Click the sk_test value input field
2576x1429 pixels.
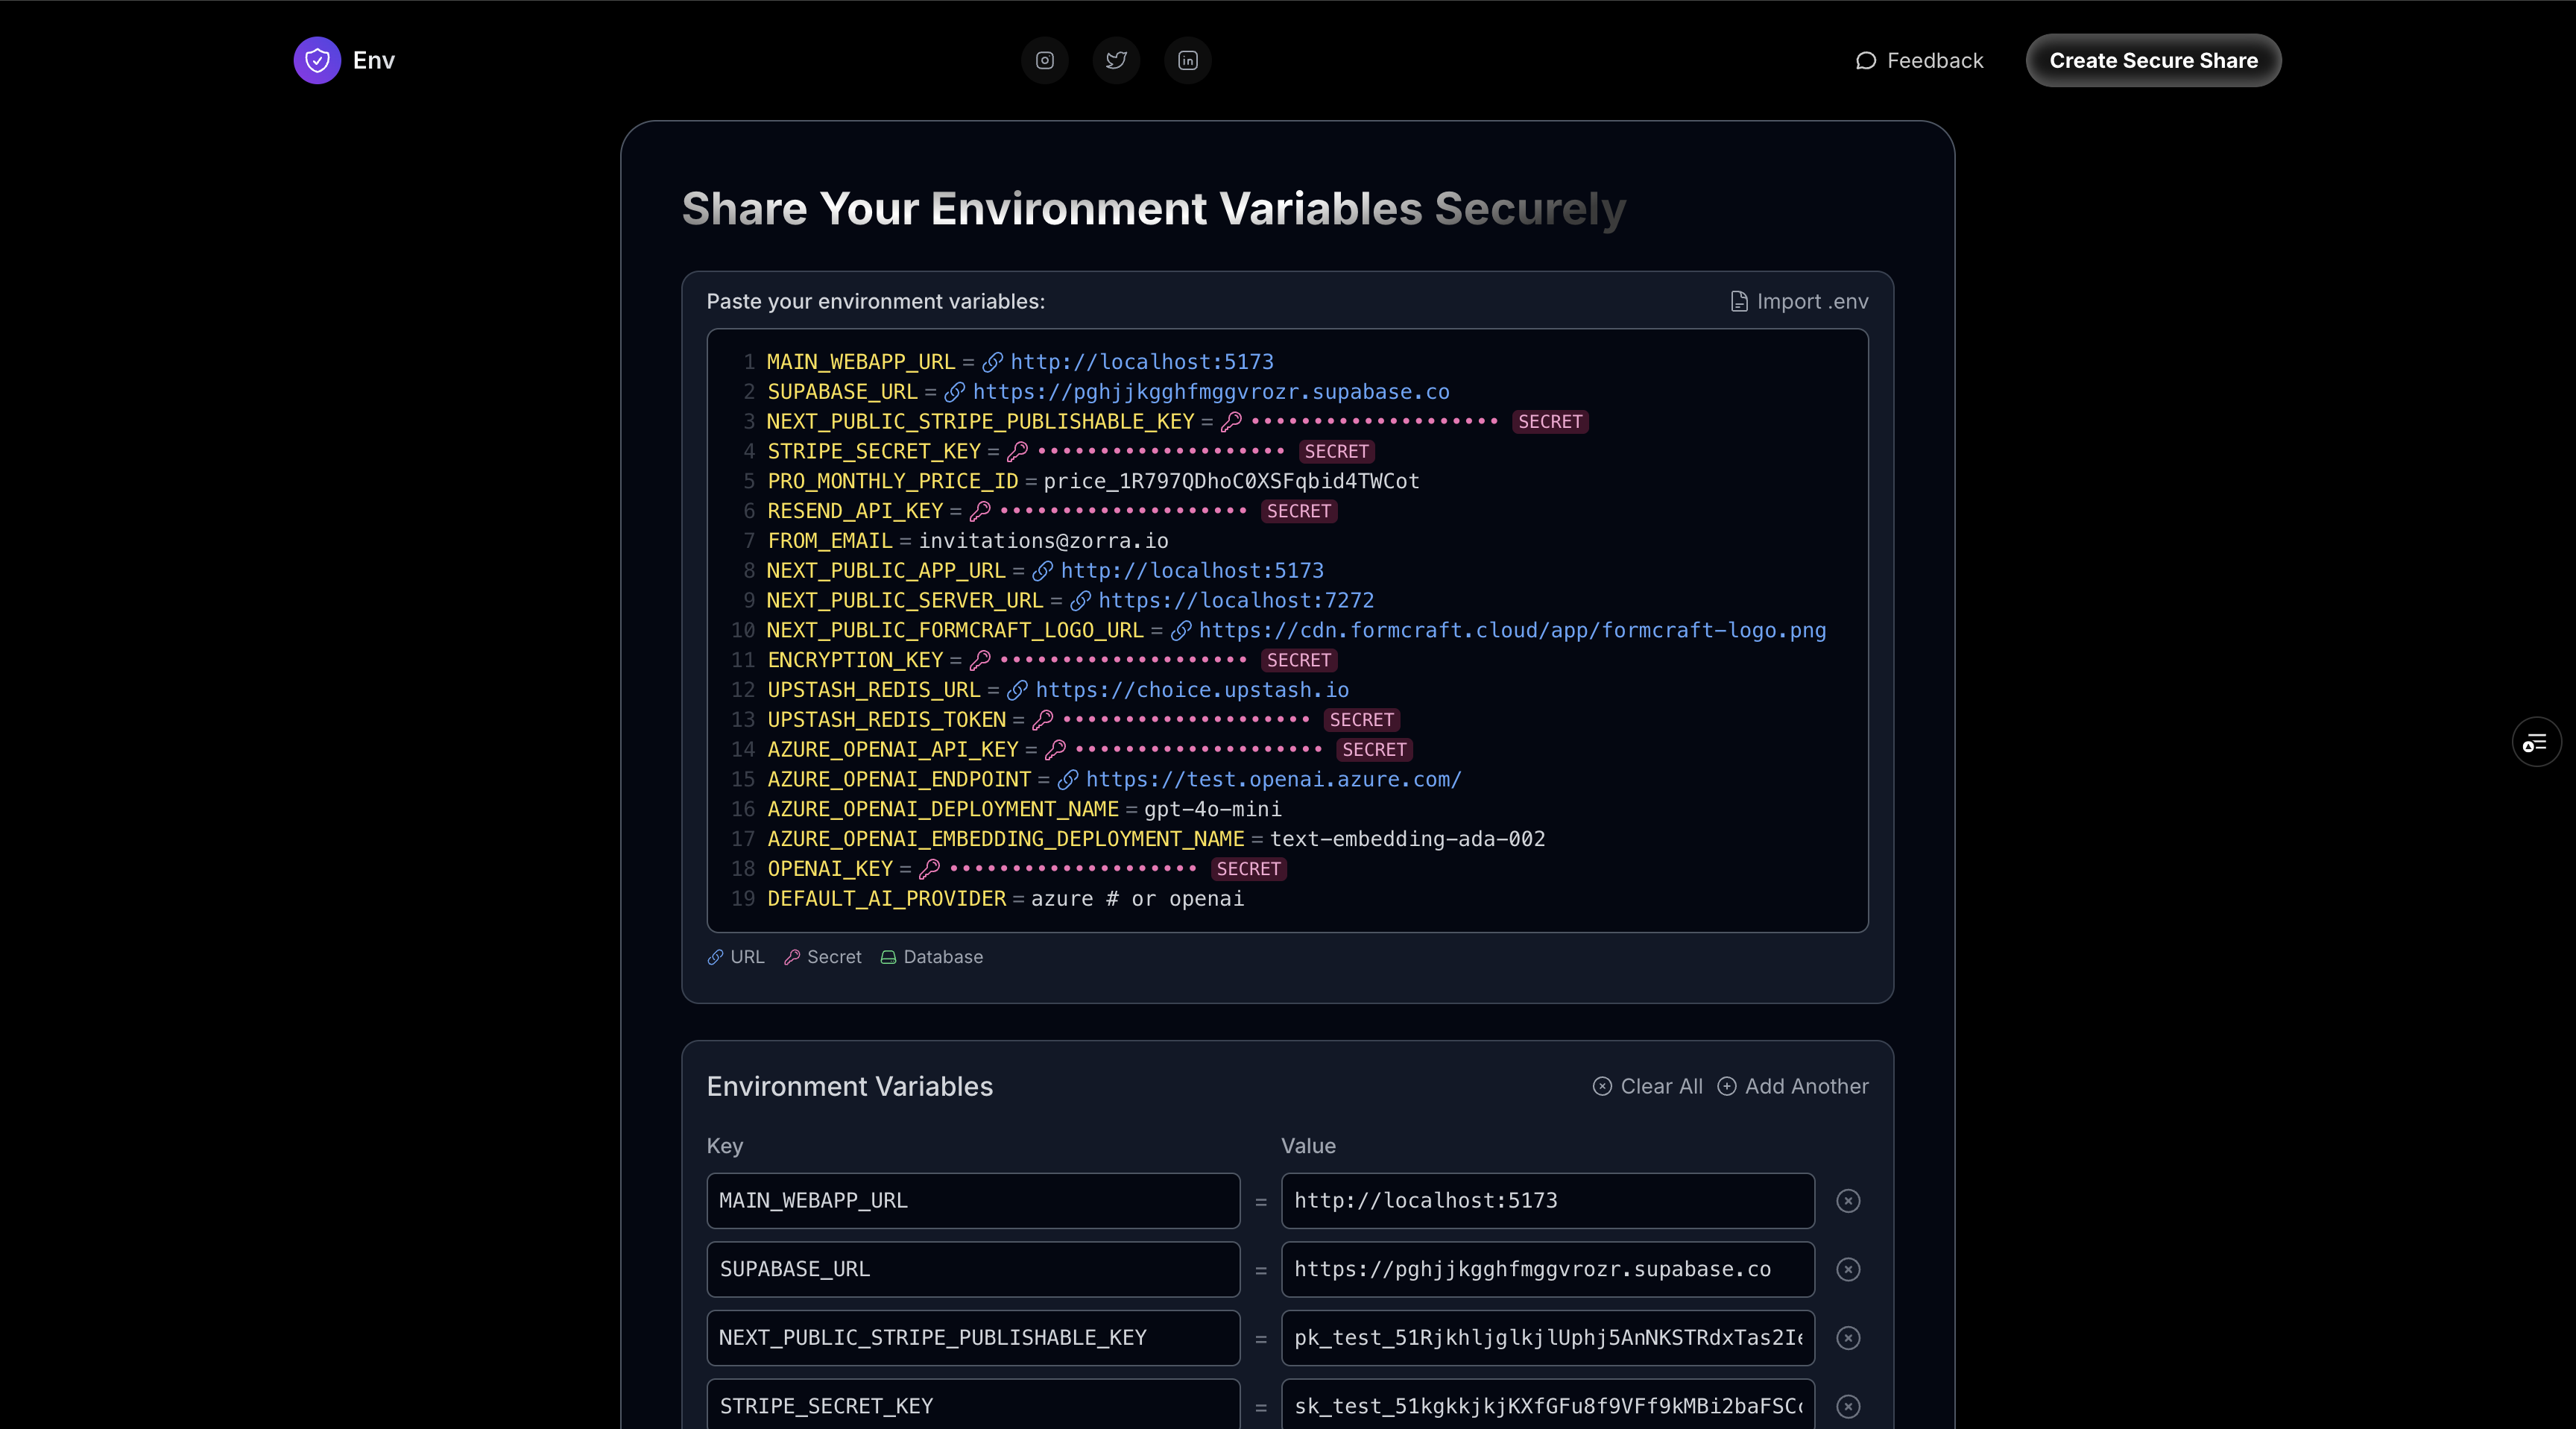coord(1547,1405)
